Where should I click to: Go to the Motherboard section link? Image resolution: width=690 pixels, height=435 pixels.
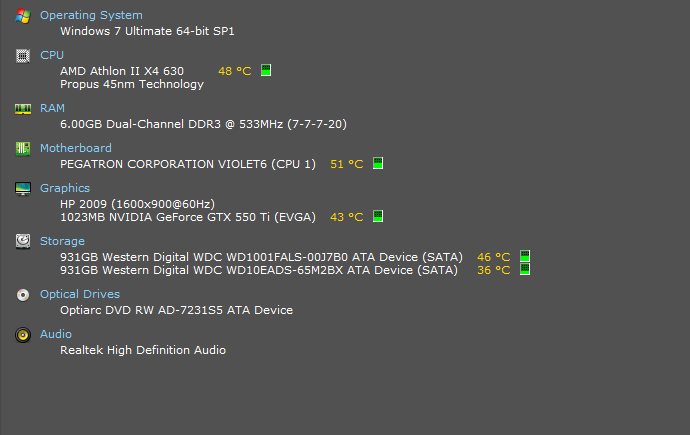(76, 148)
